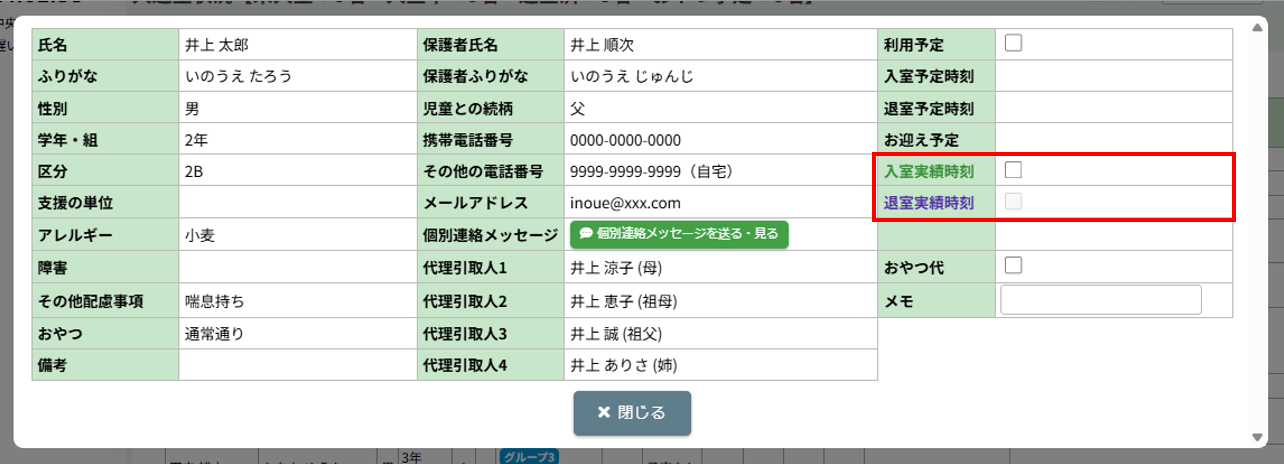Click proxy pickup person 井上 涼子 (母)
Viewport: 1284px width, 464px height.
click(616, 268)
